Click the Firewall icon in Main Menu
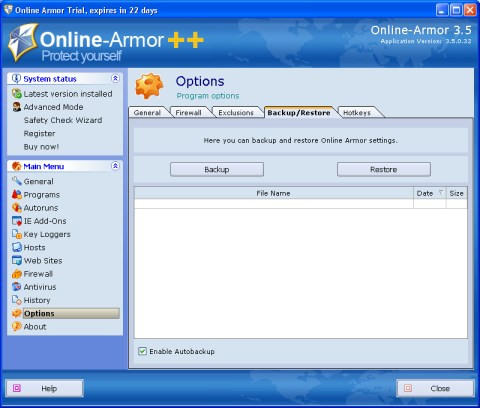Screen dimensions: 480x408 click(17, 274)
